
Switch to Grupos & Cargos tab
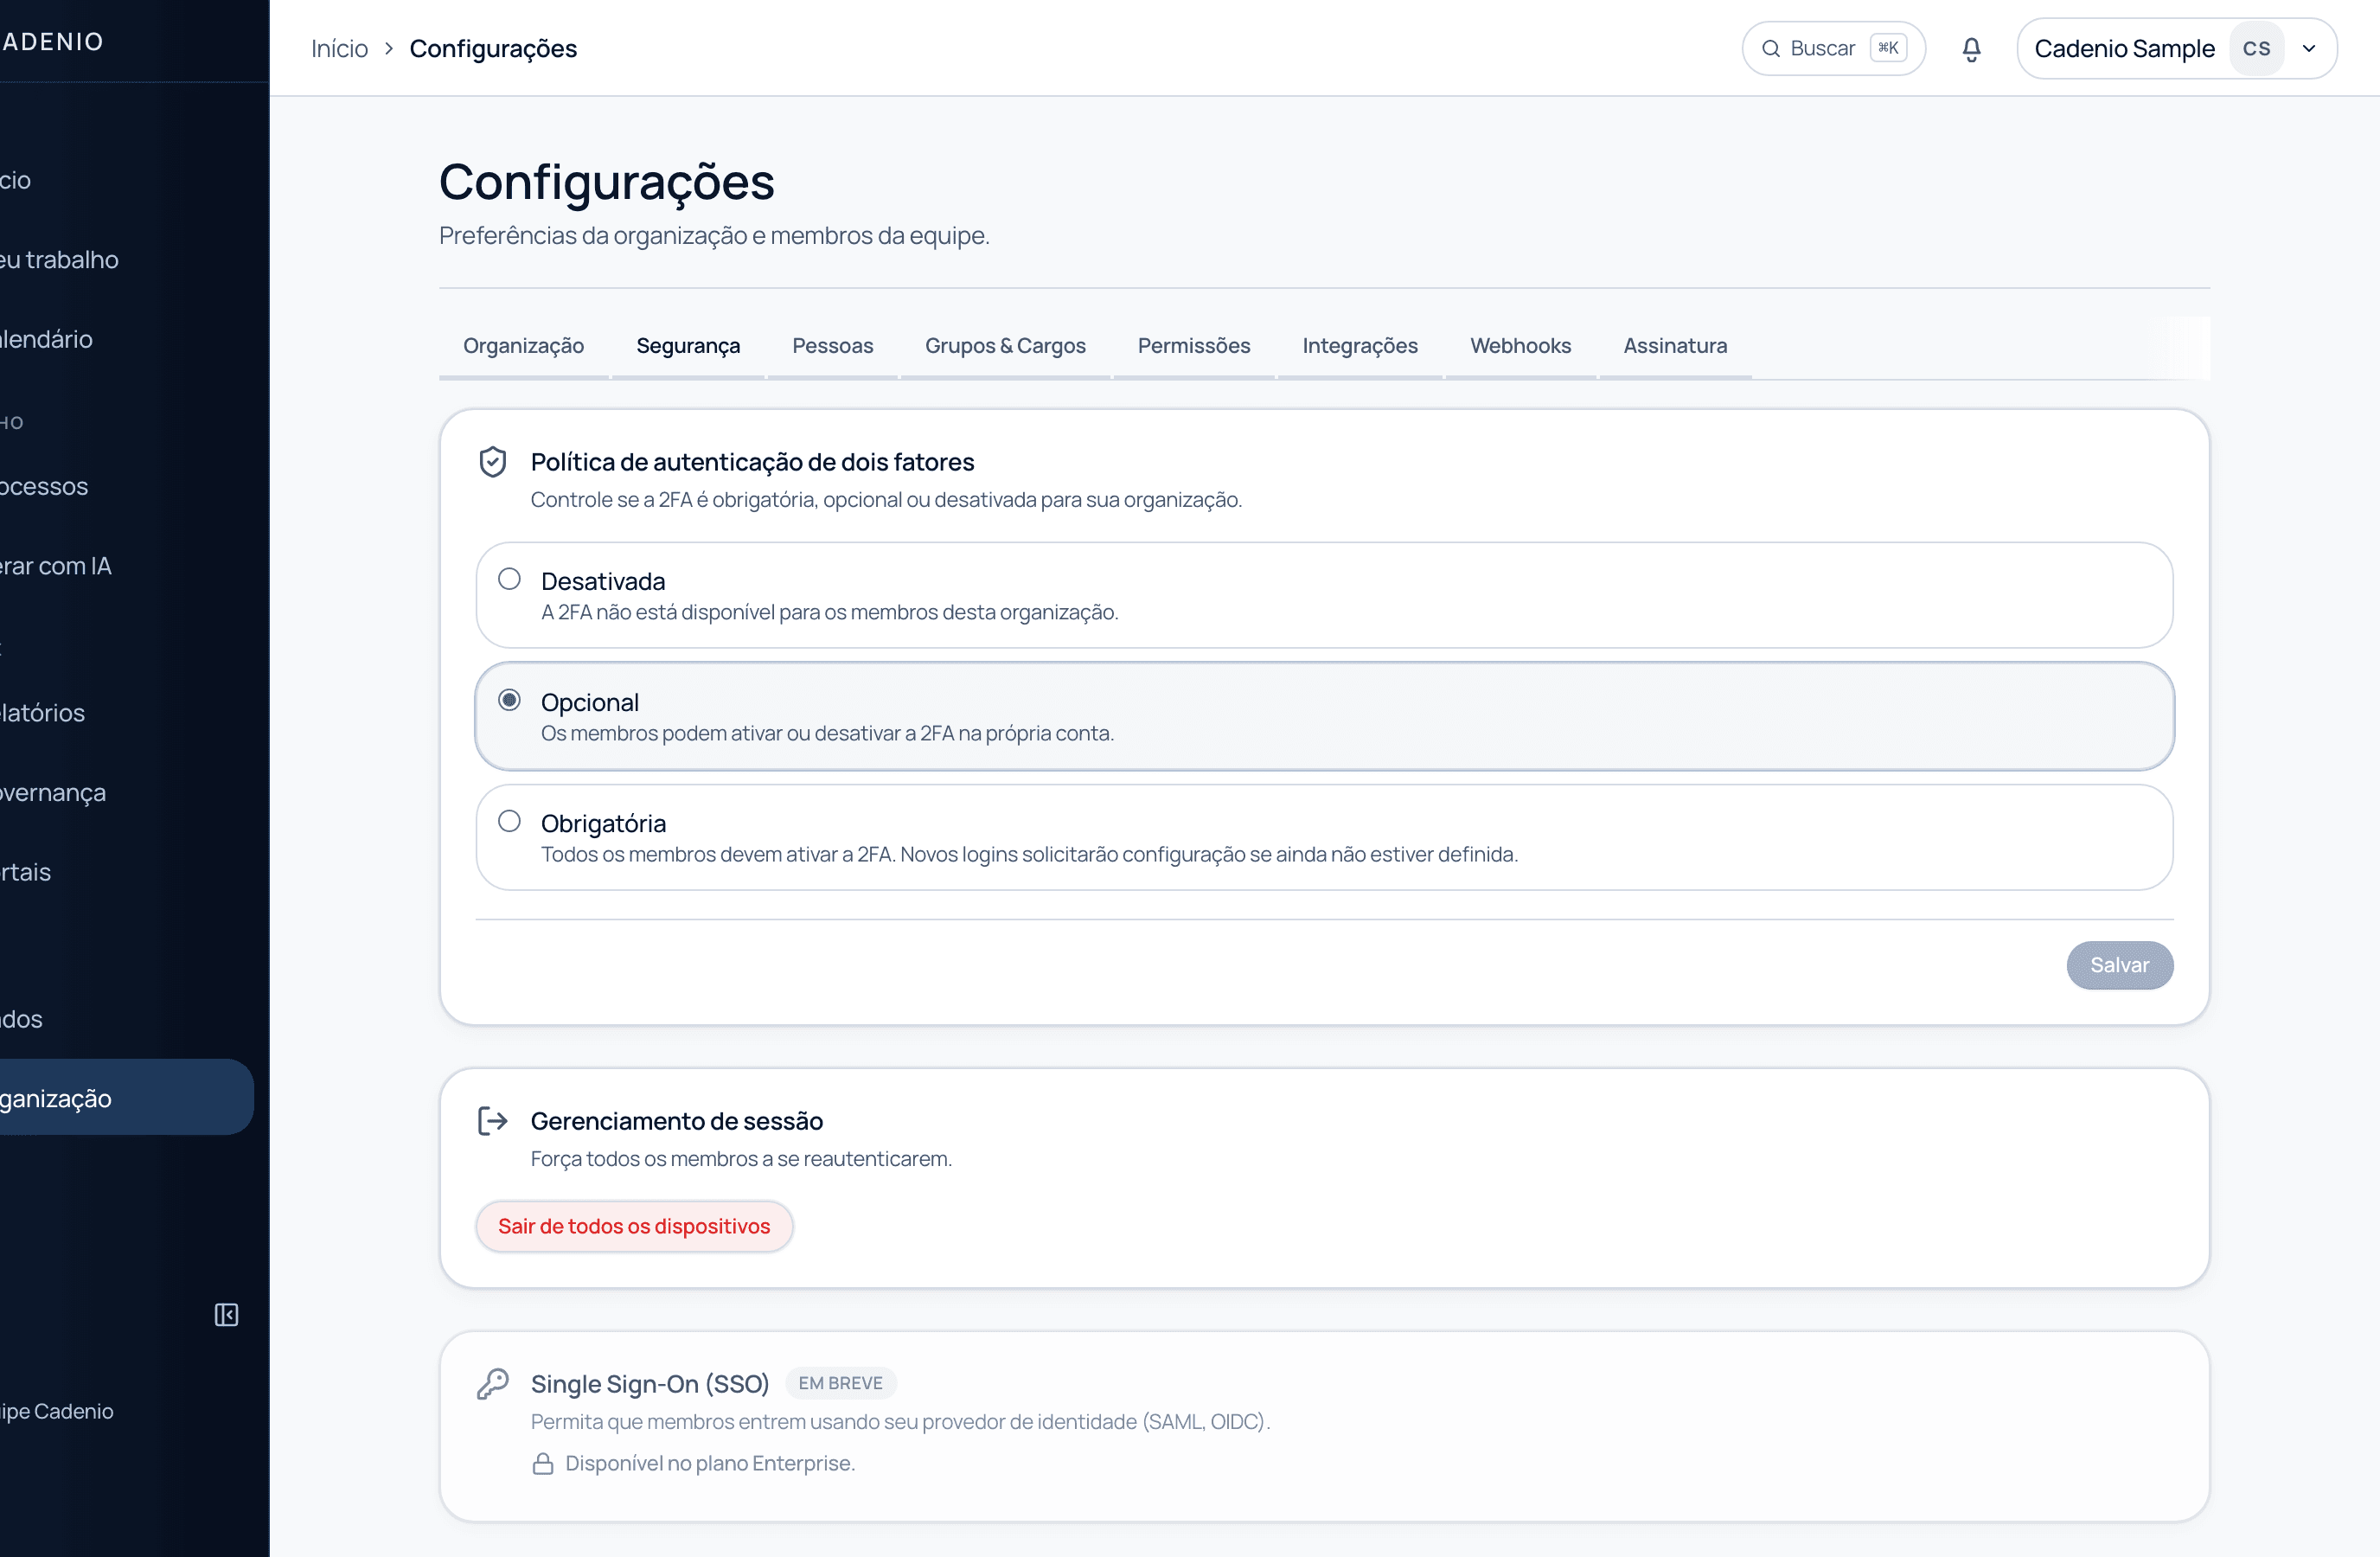(1005, 346)
